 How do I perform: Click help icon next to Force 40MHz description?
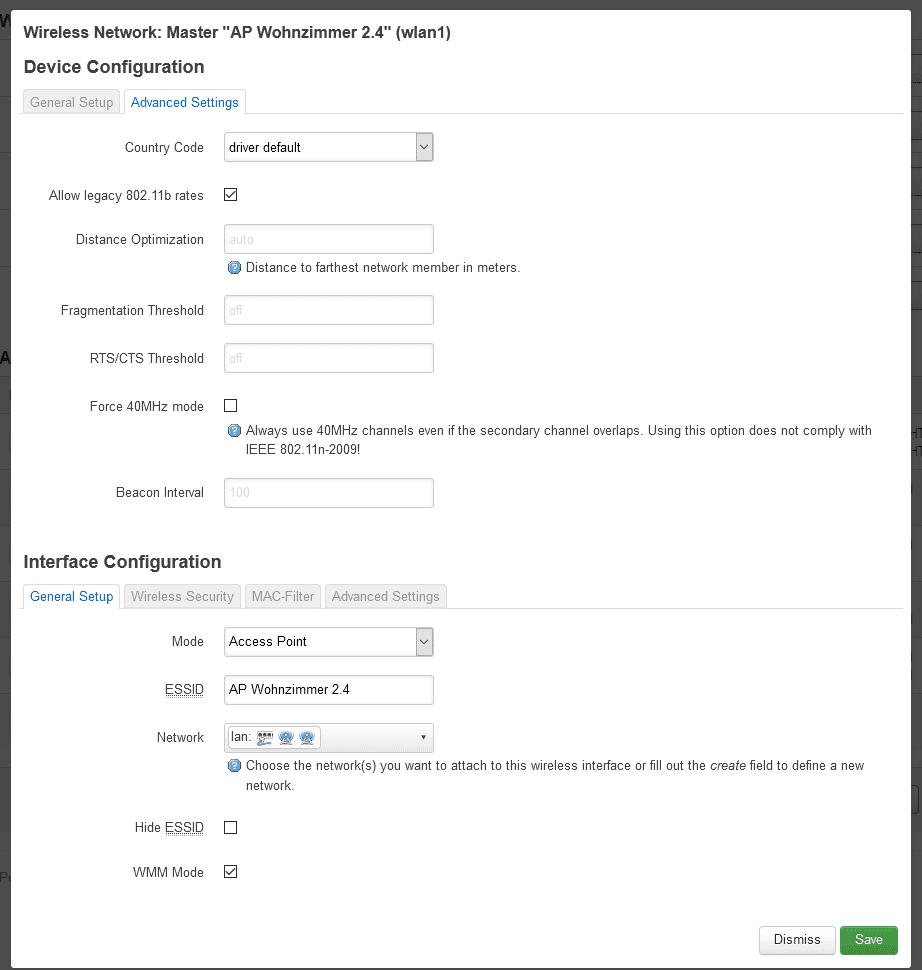click(x=234, y=431)
